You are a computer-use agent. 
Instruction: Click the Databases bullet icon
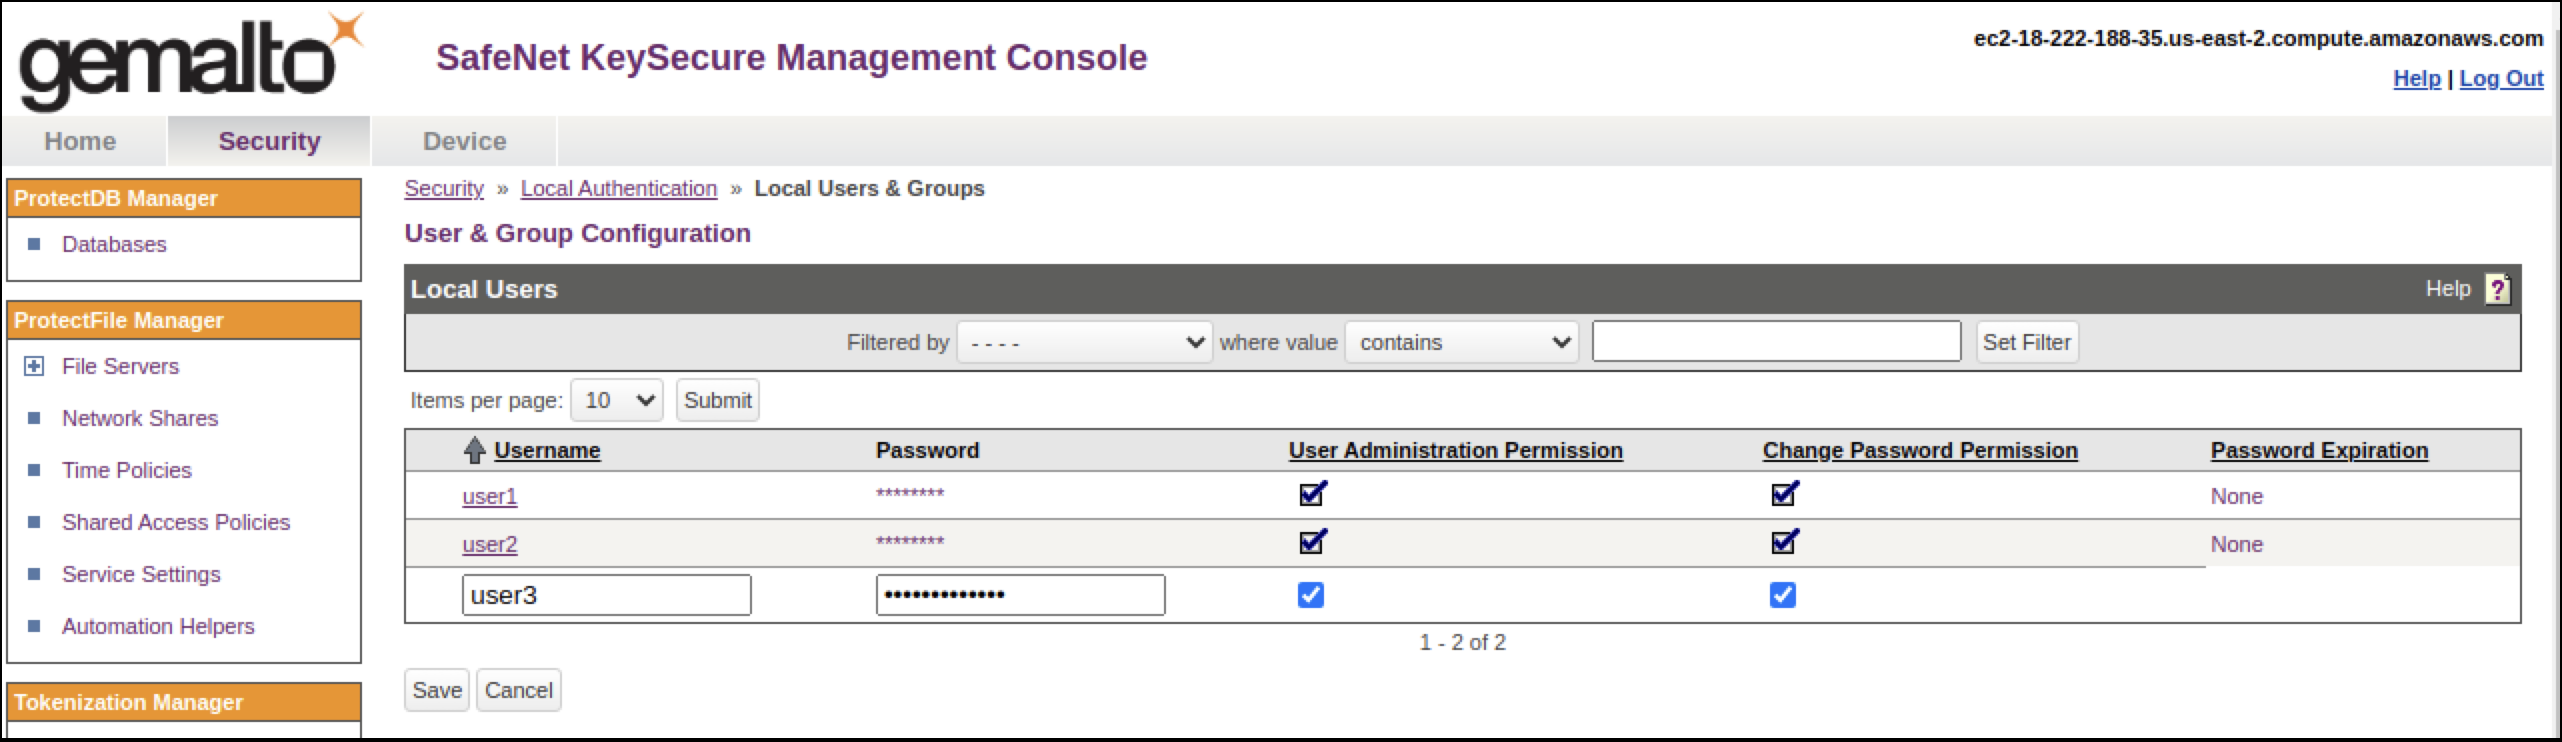(x=35, y=244)
